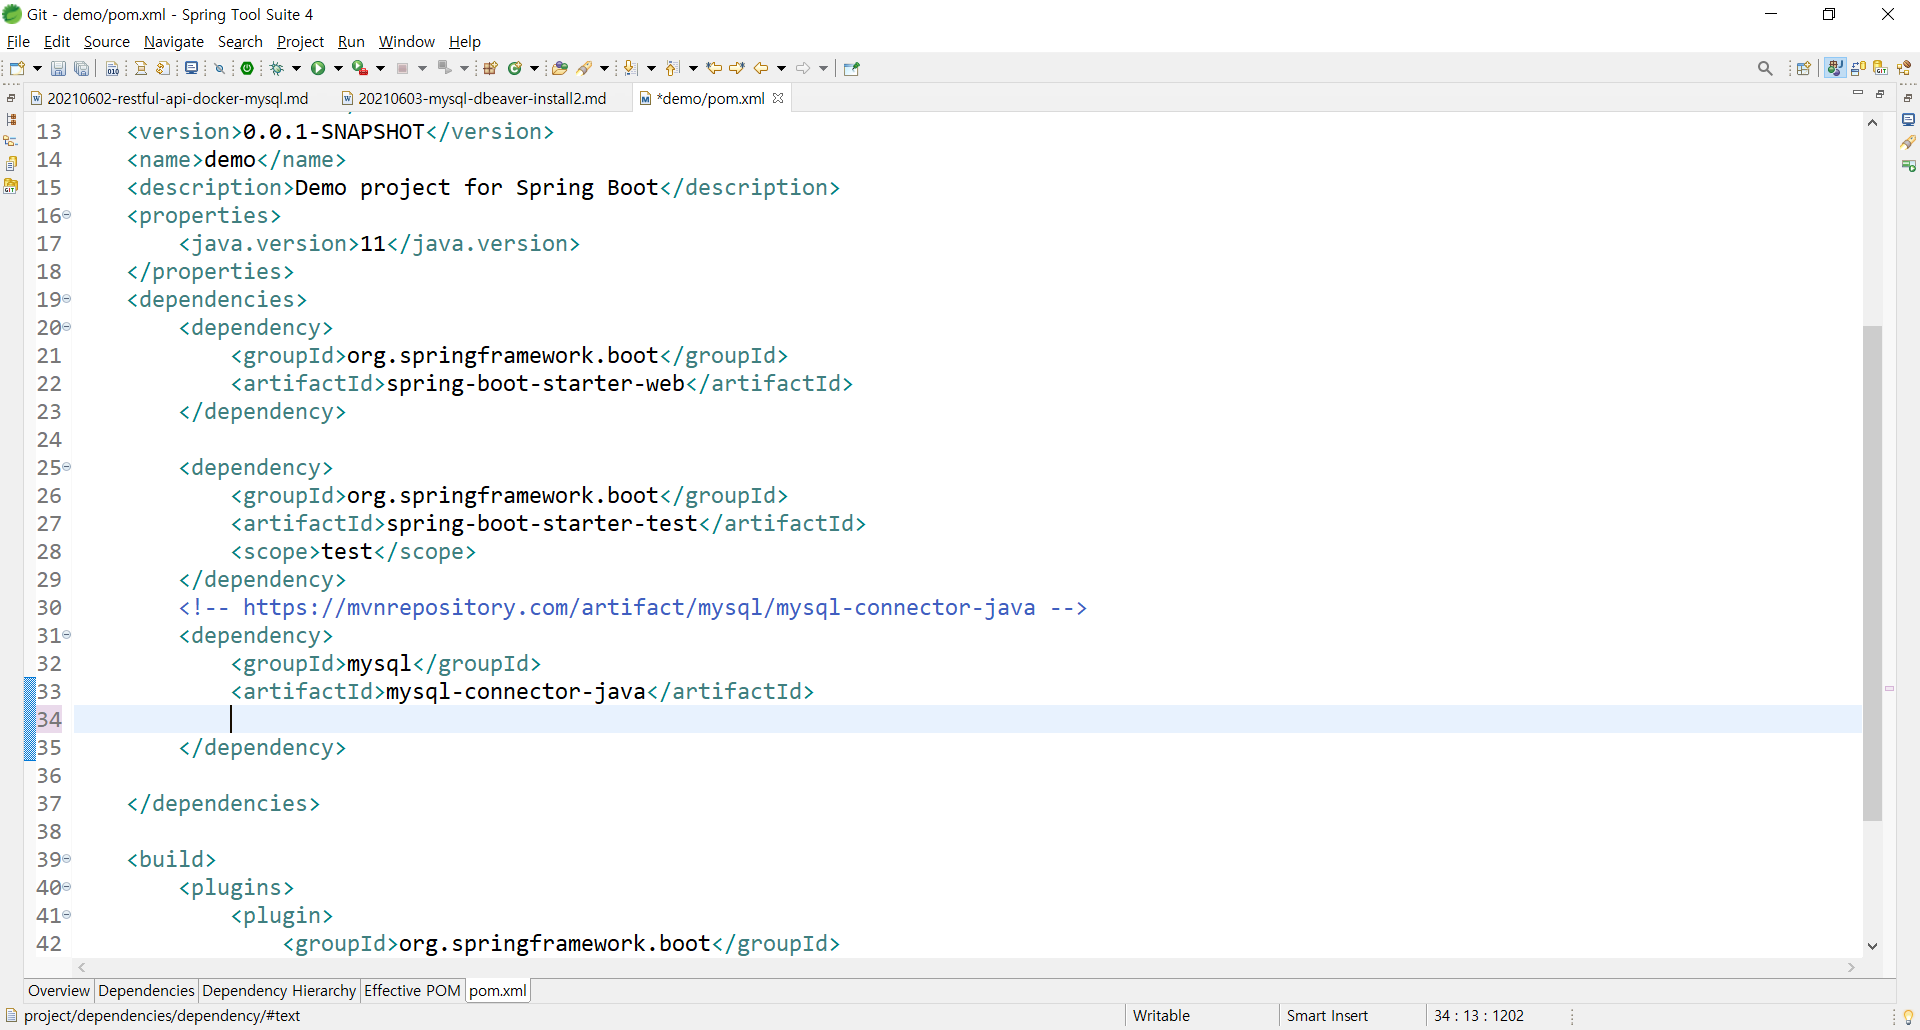This screenshot has width=1920, height=1030.
Task: Open the Overview tab of POM editor
Action: point(59,990)
